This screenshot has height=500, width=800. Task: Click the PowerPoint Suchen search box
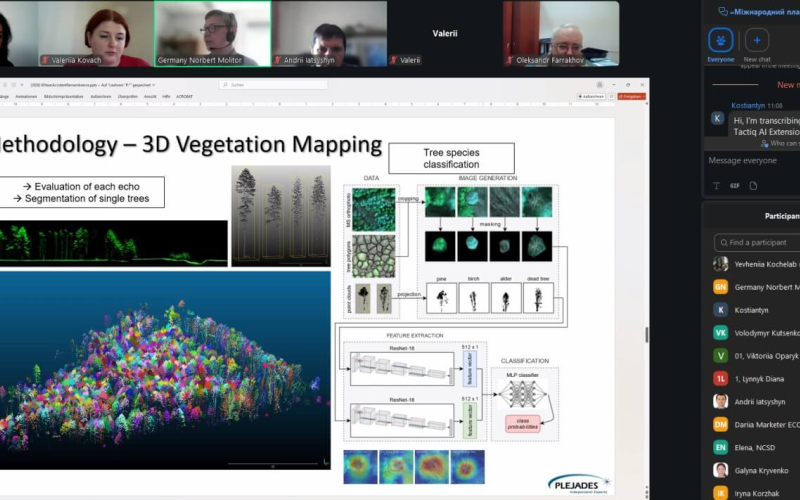(273, 85)
